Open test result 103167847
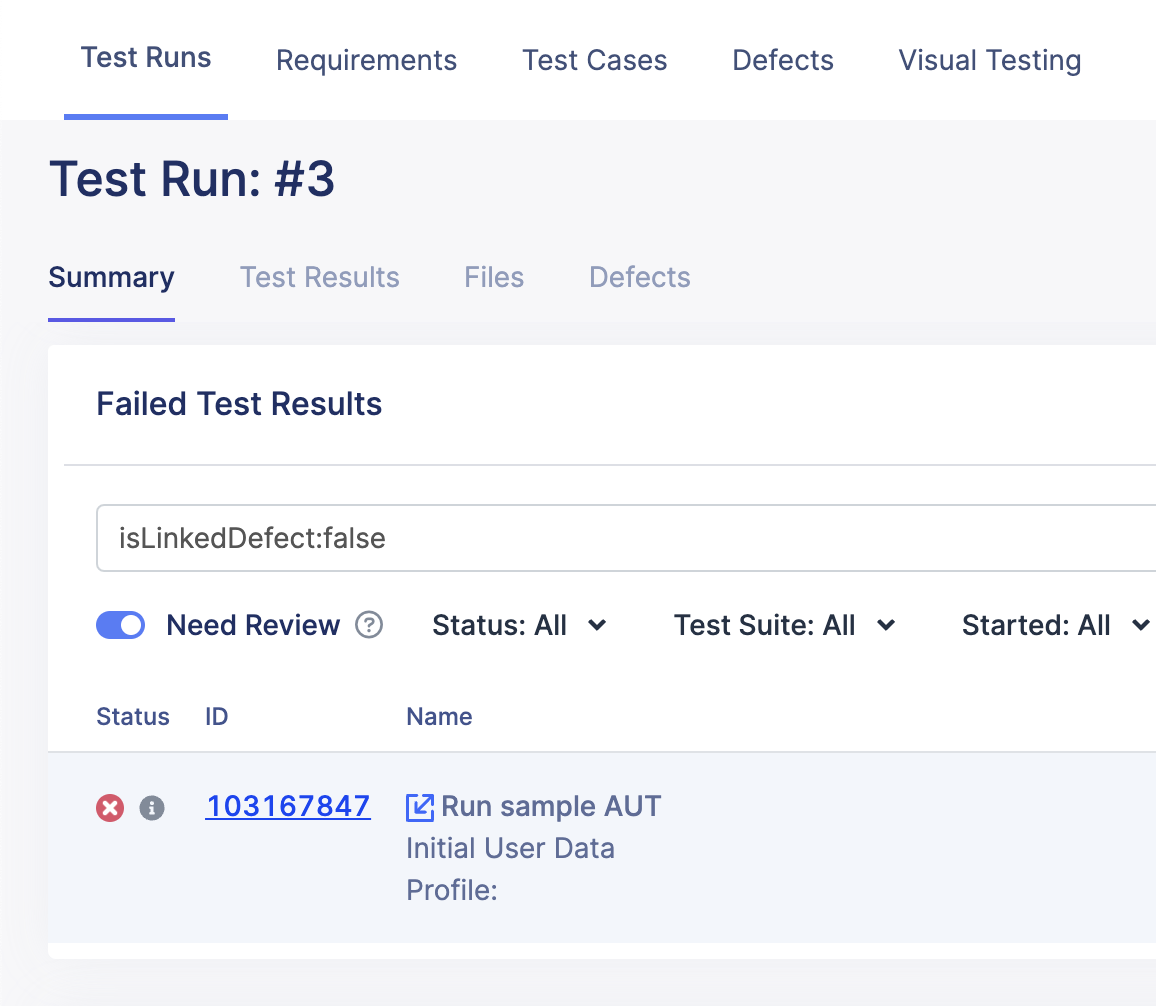Screen dimensions: 1156x1006 pos(288,806)
